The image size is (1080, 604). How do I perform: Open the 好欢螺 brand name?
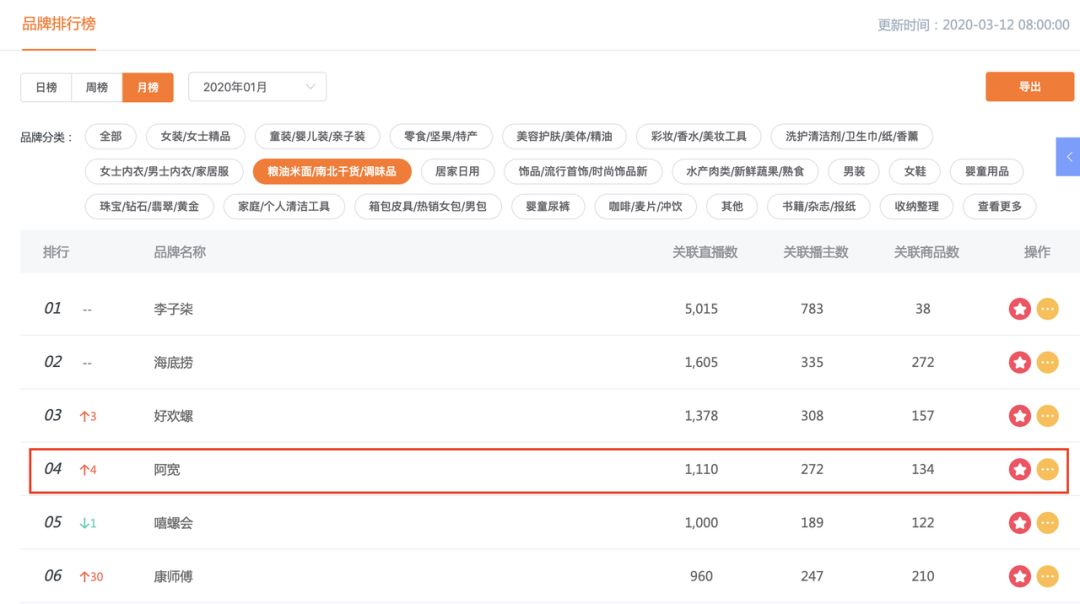(173, 416)
